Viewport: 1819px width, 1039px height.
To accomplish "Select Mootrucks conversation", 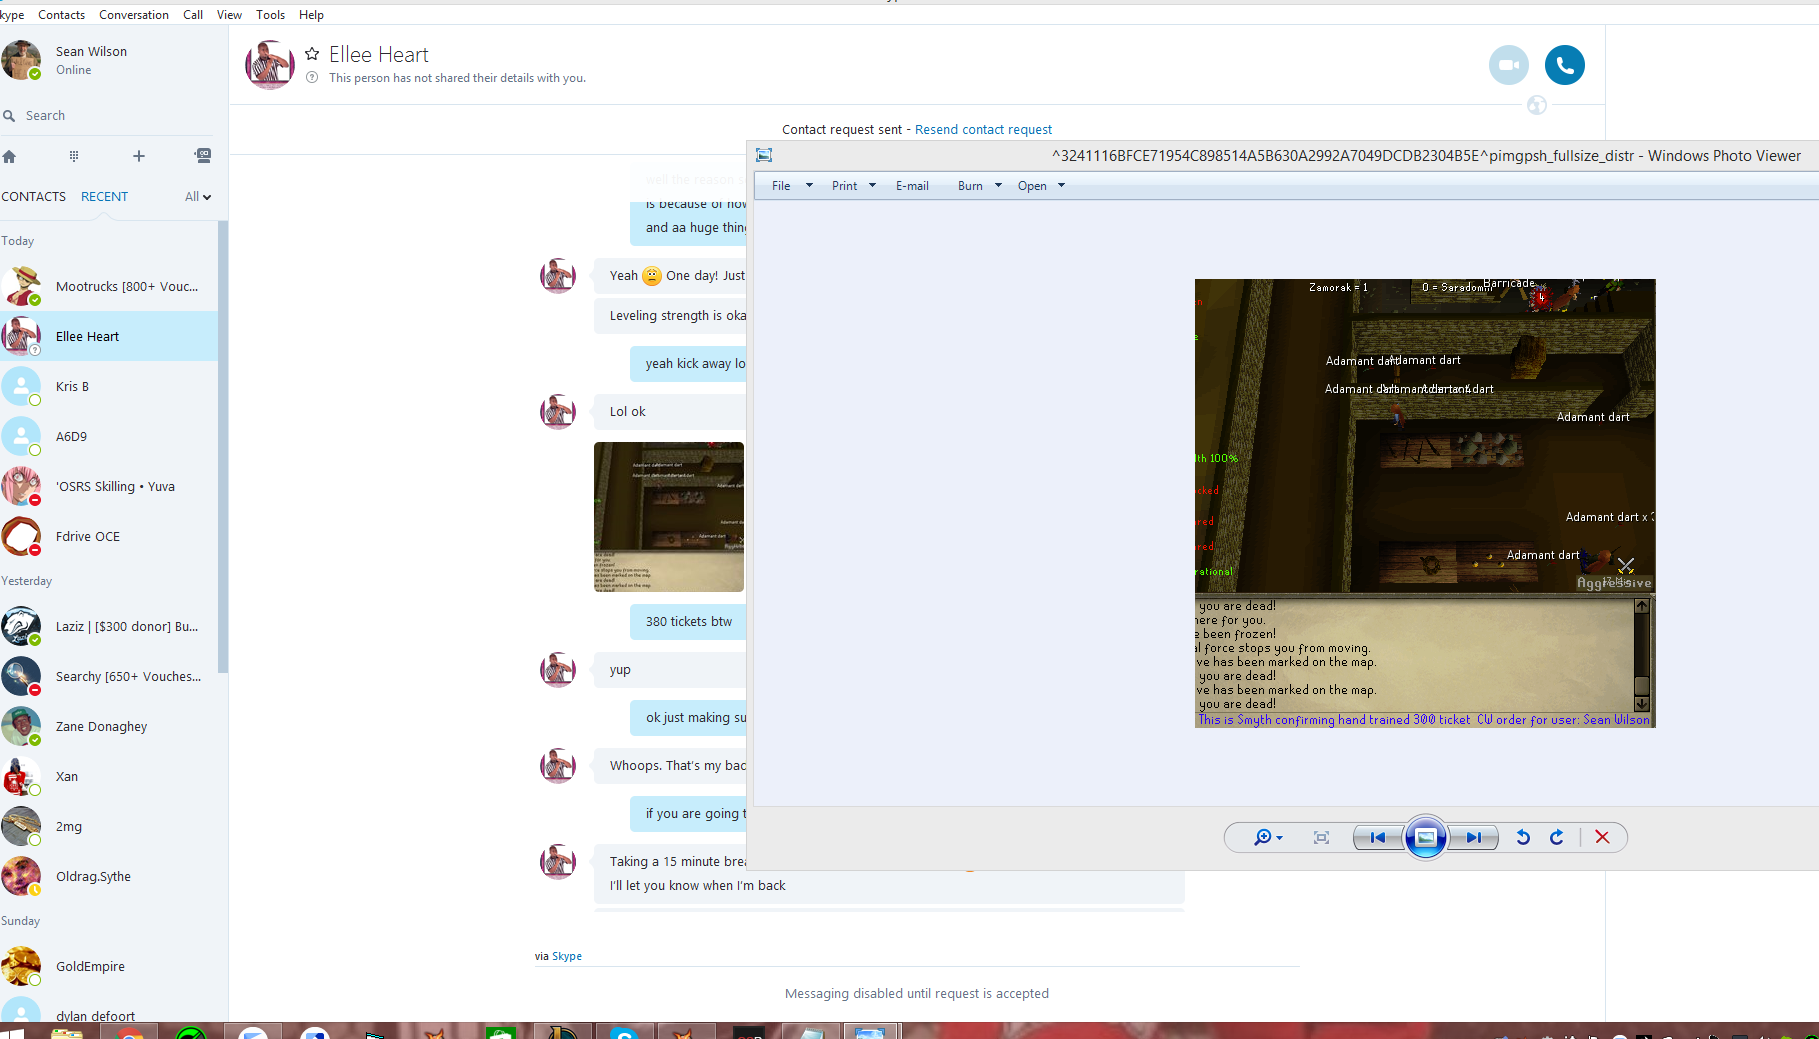I will 109,286.
